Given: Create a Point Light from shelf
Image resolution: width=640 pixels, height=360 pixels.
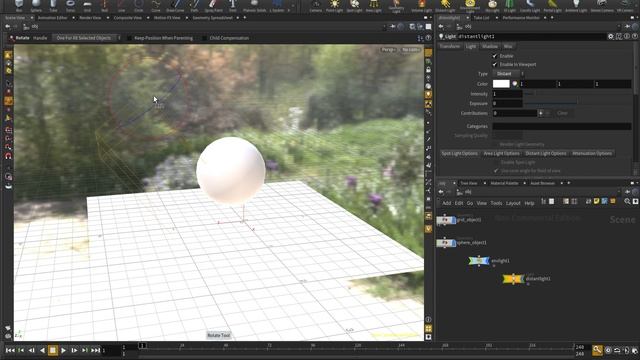Looking at the screenshot, I should [334, 6].
